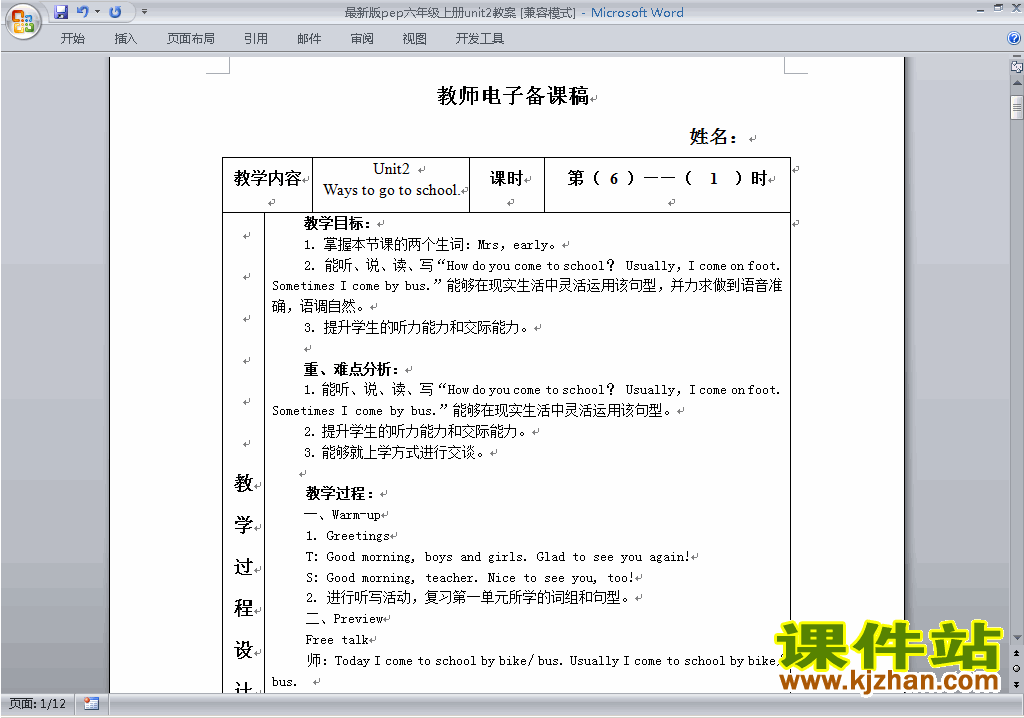Viewport: 1024px width, 718px height.
Task: Click the macro recording icon in the status bar
Action: [91, 704]
